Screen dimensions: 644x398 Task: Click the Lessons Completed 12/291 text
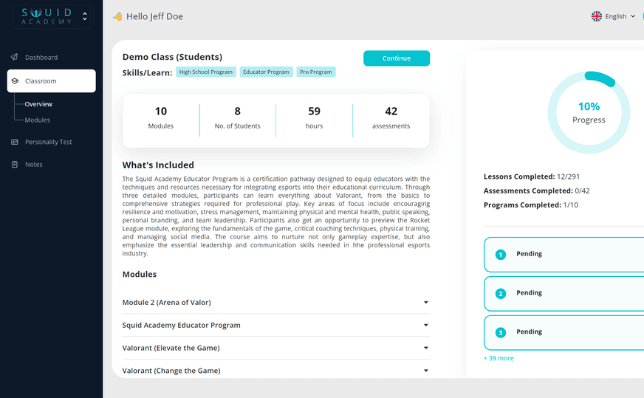(x=531, y=177)
